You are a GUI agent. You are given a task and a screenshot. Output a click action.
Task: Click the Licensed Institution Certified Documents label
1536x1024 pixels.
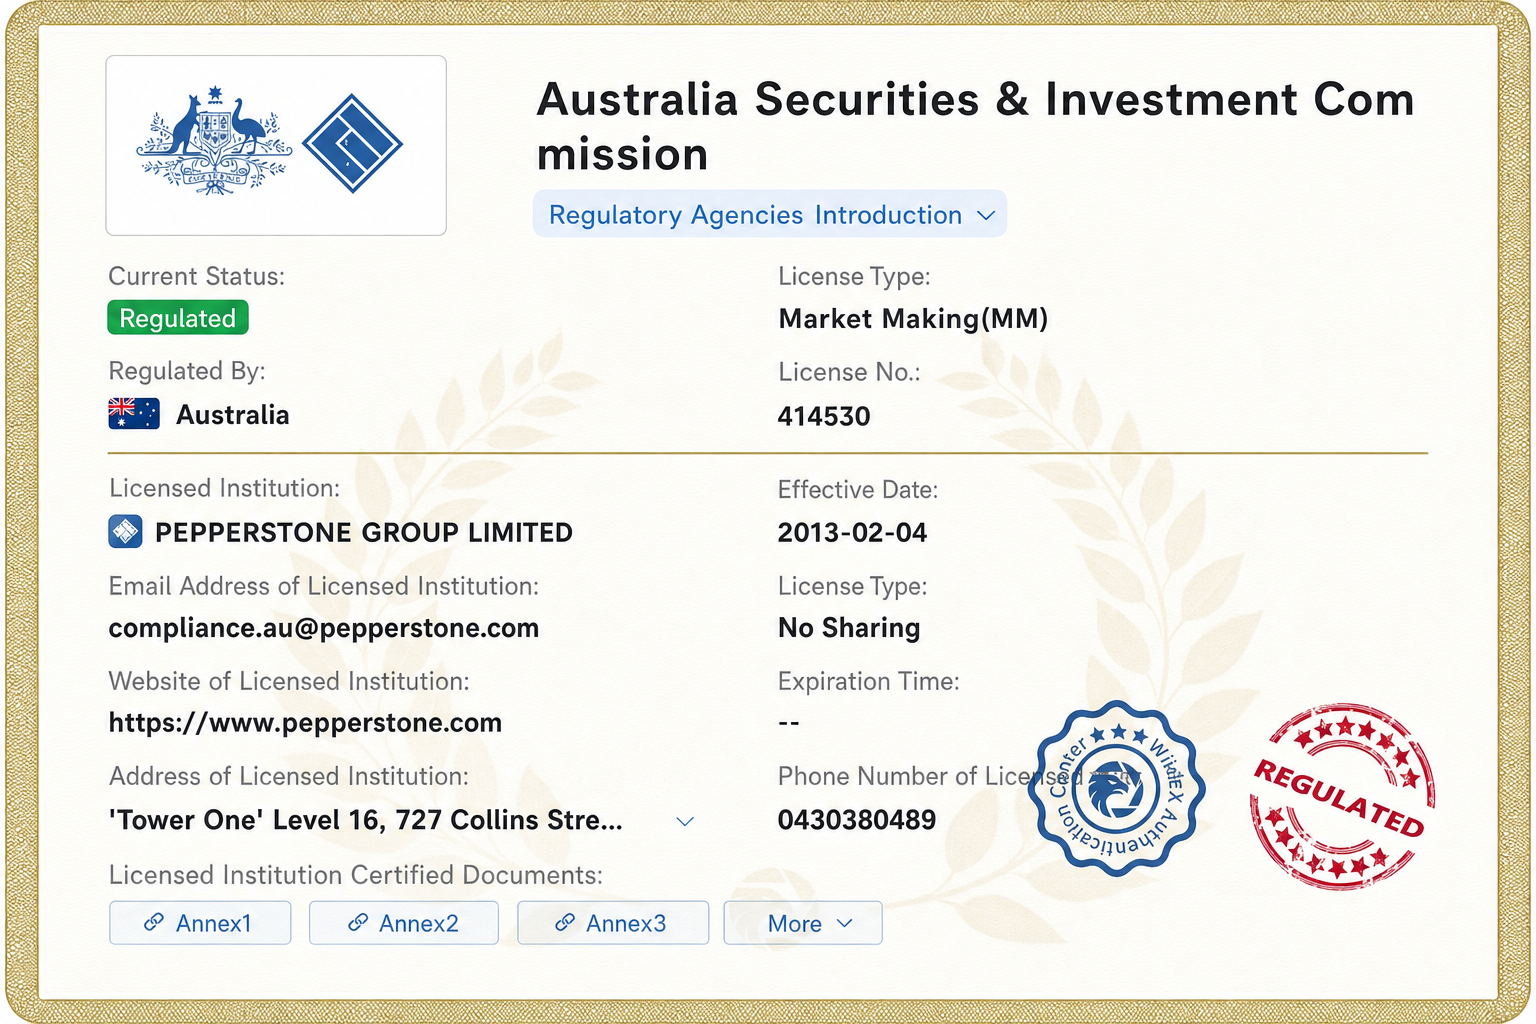pos(356,875)
